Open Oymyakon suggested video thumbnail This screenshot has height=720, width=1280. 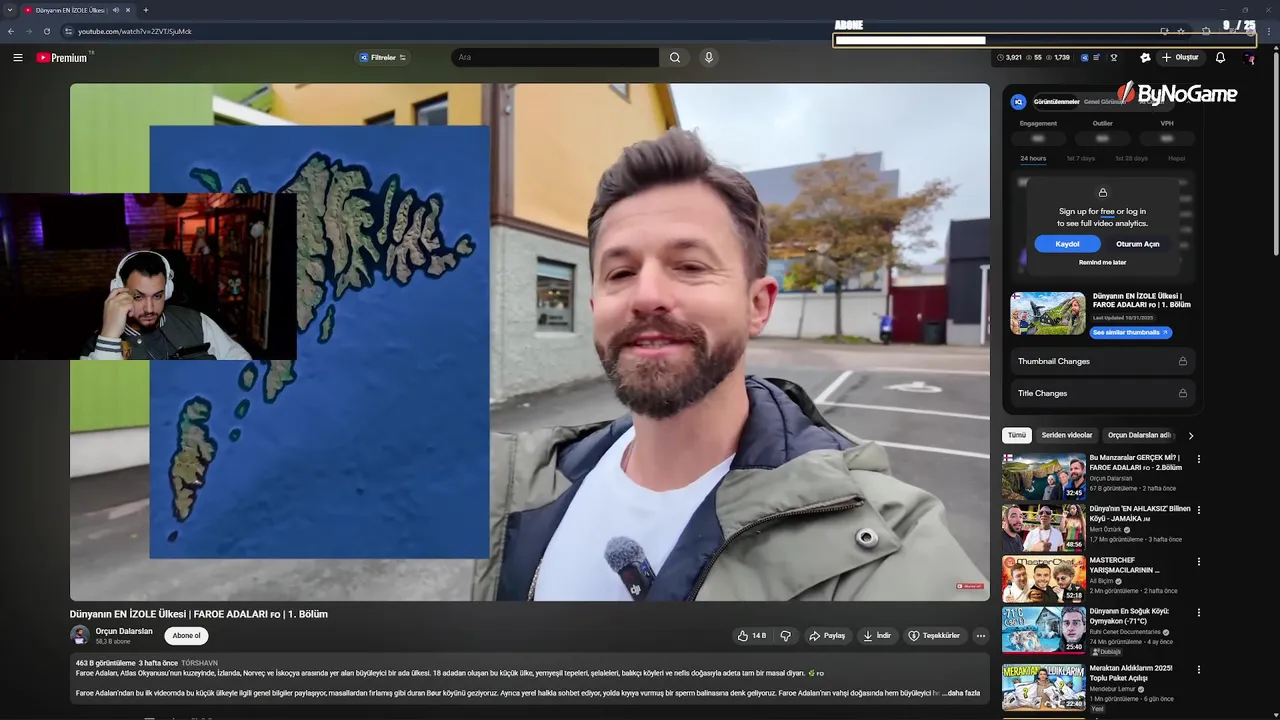pyautogui.click(x=1044, y=630)
